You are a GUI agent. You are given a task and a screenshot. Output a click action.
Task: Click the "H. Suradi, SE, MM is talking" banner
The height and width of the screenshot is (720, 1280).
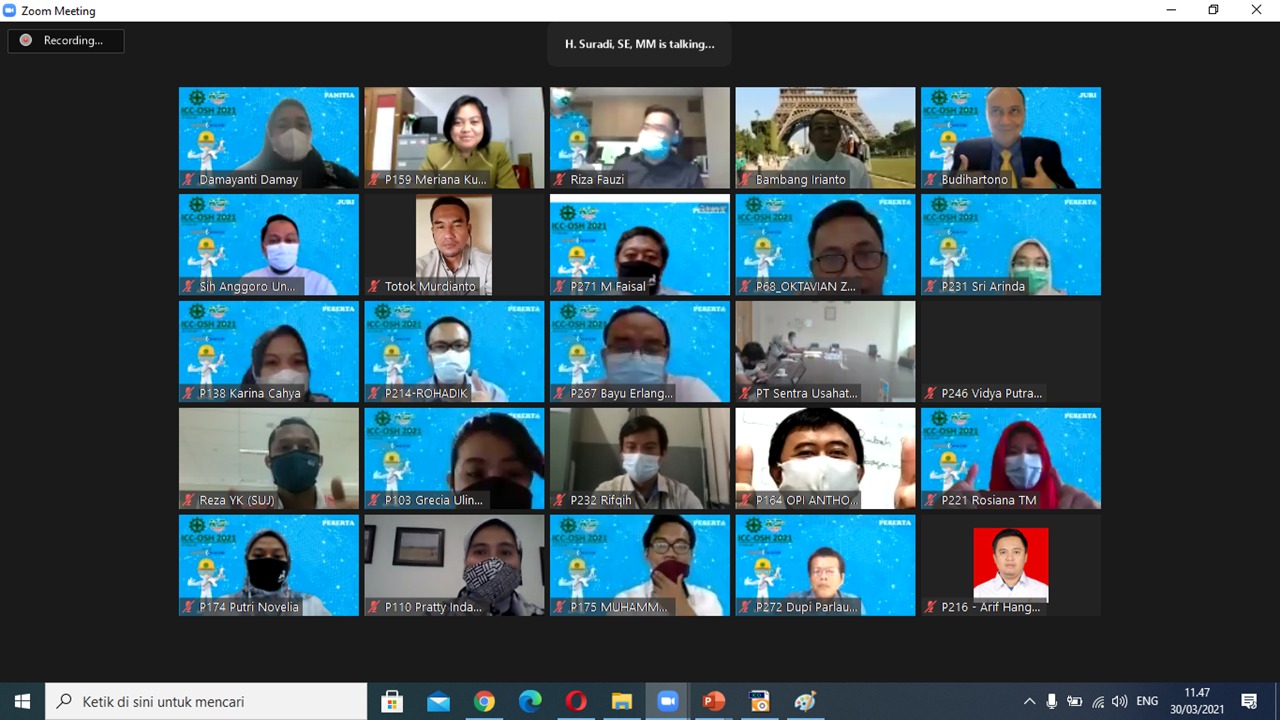(639, 44)
